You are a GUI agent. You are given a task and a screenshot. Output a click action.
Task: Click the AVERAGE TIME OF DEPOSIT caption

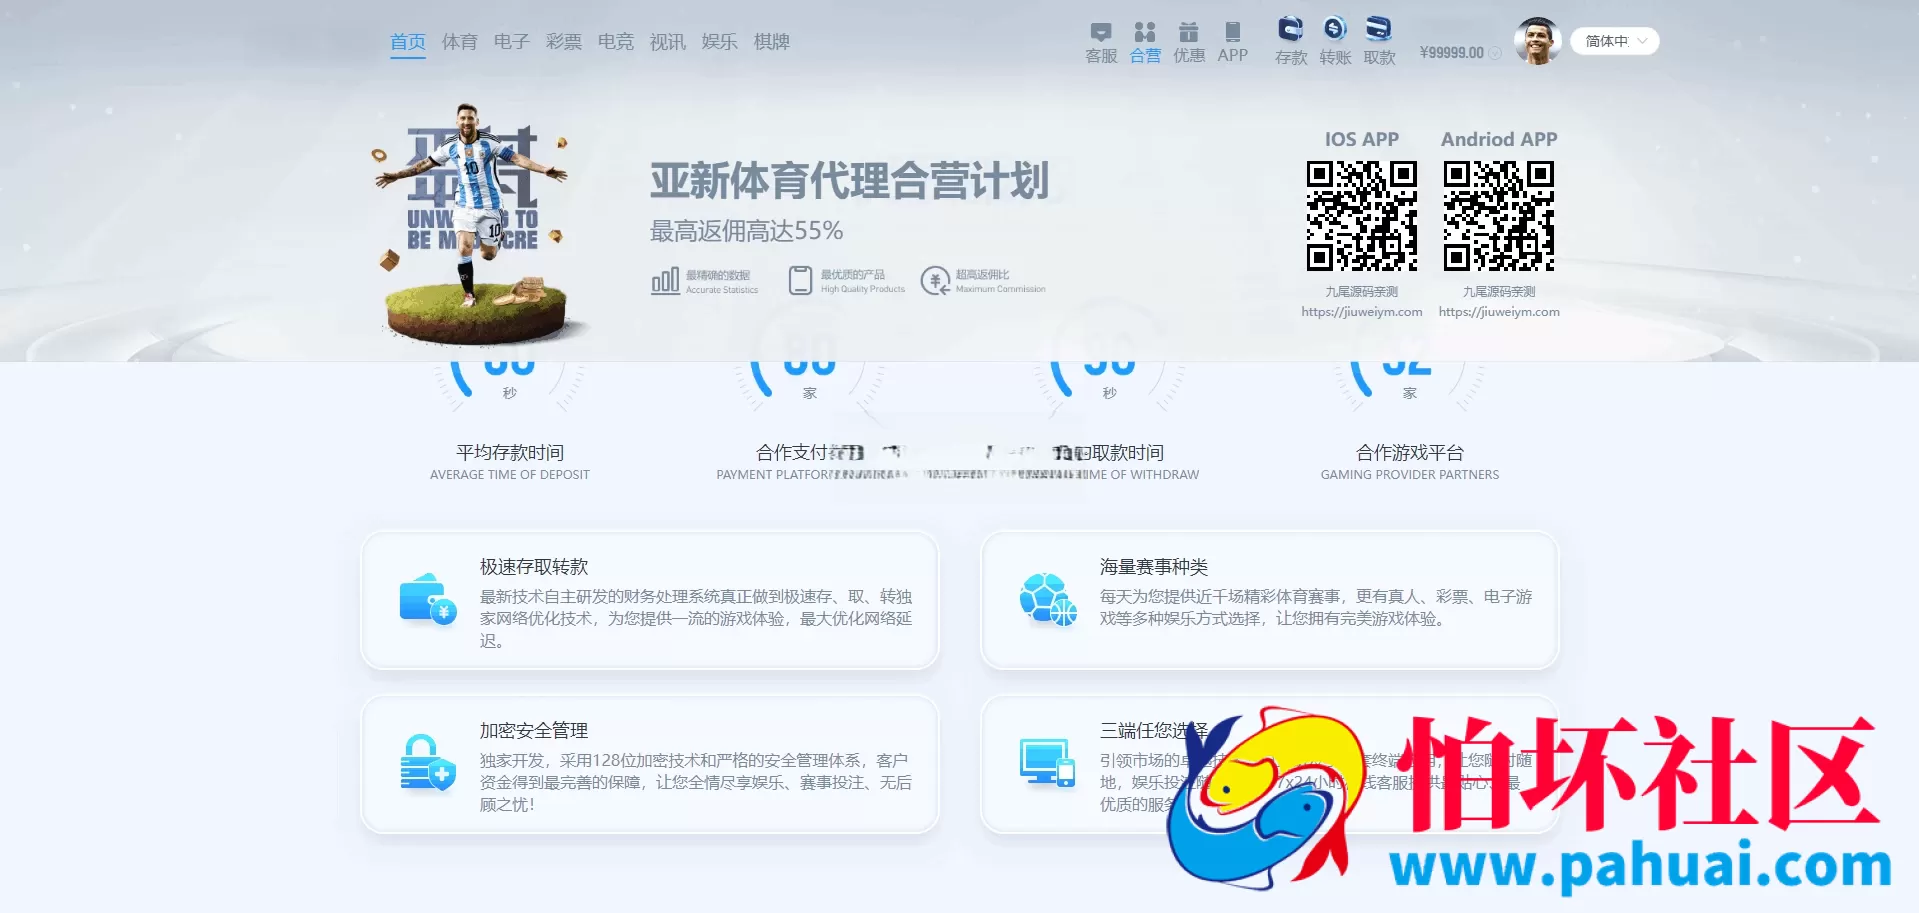(510, 475)
